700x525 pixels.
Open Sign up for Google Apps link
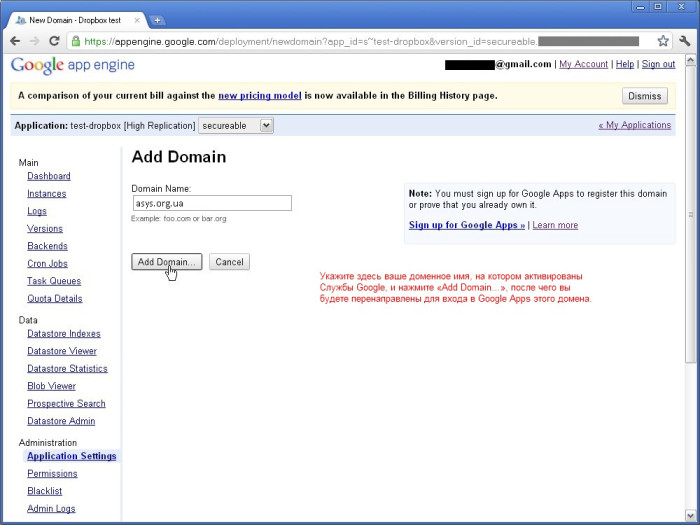click(467, 225)
